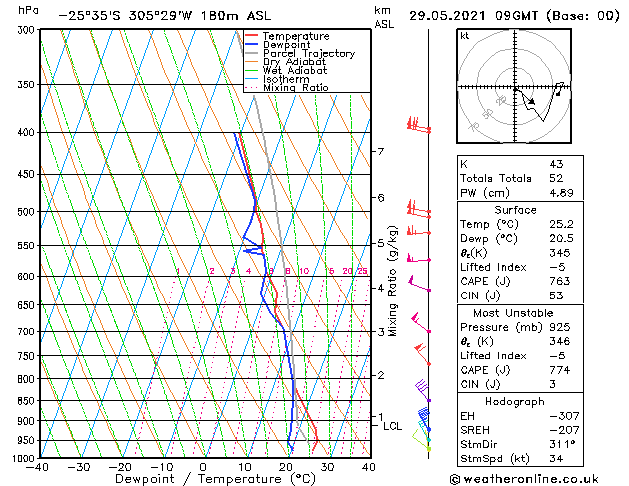Click the LCL label on the altitude axis
Image resolution: width=629 pixels, height=486 pixels.
pos(392,426)
